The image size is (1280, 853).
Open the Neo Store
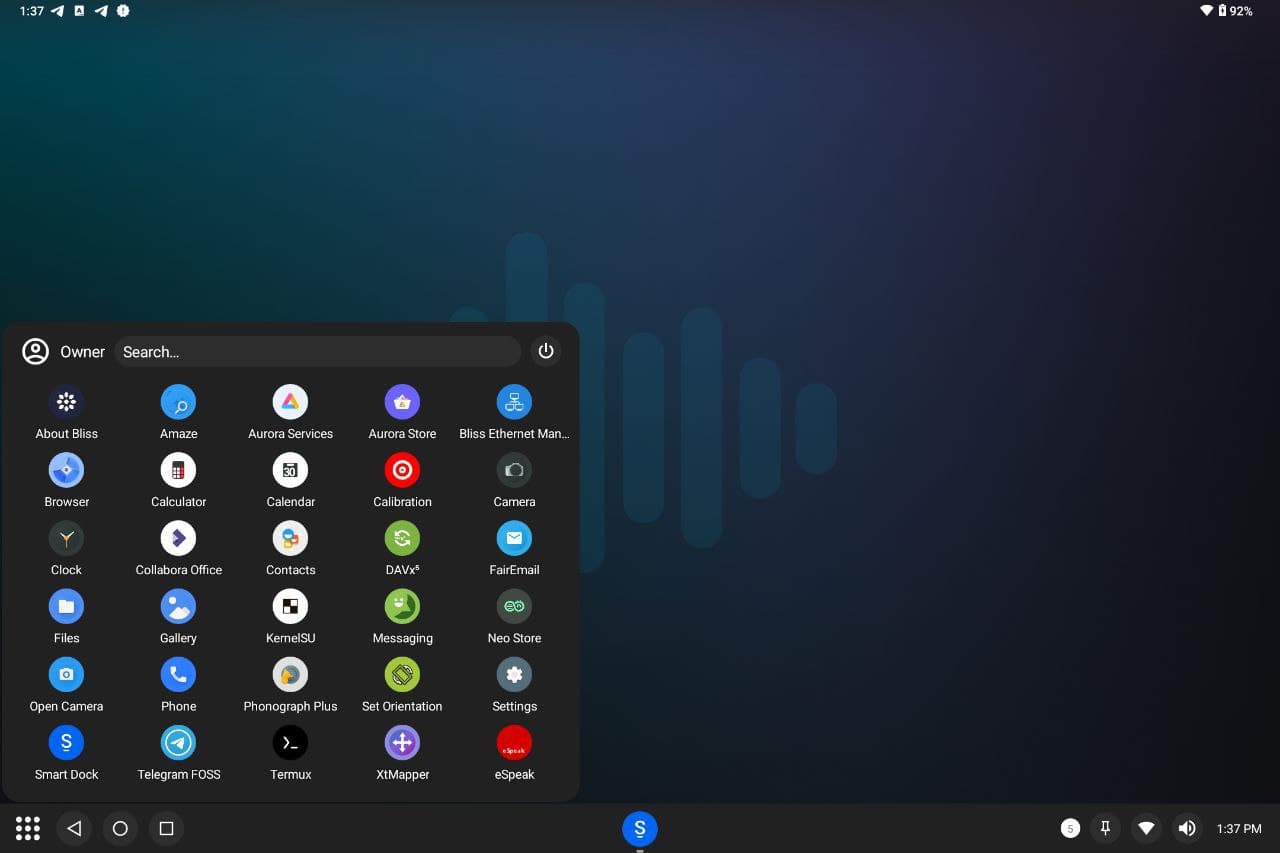(514, 606)
